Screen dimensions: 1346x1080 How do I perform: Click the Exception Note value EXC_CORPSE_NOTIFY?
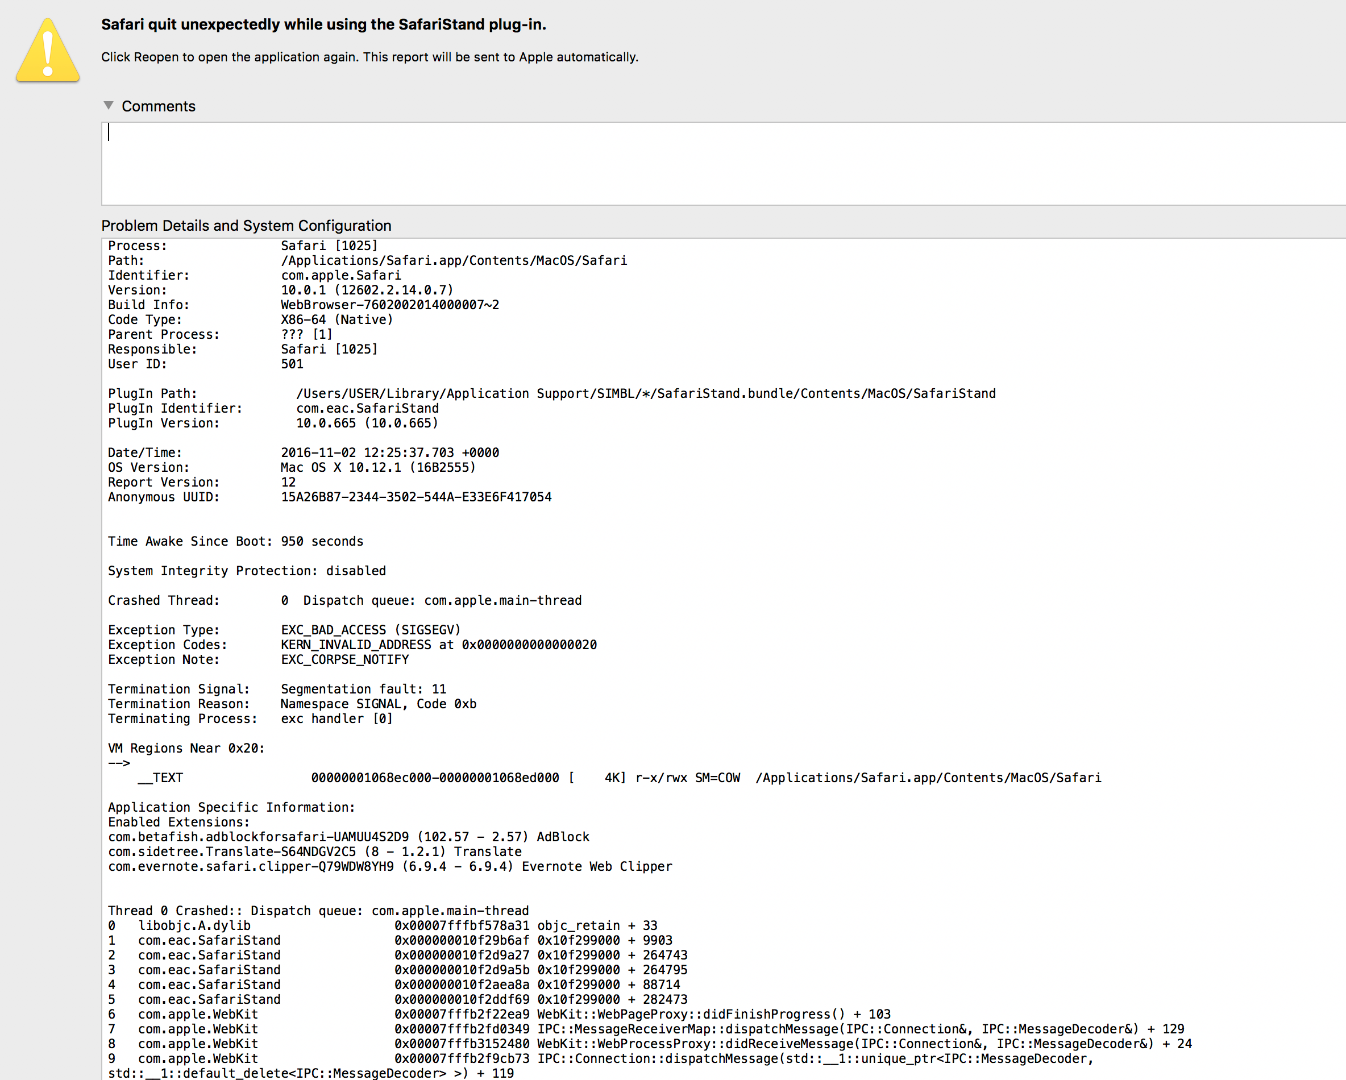coord(345,660)
